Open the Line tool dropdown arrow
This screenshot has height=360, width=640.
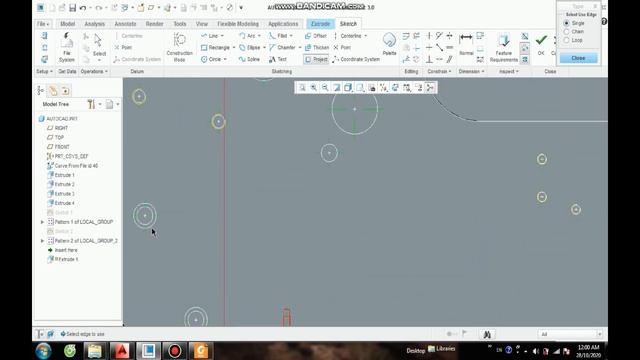click(x=222, y=36)
